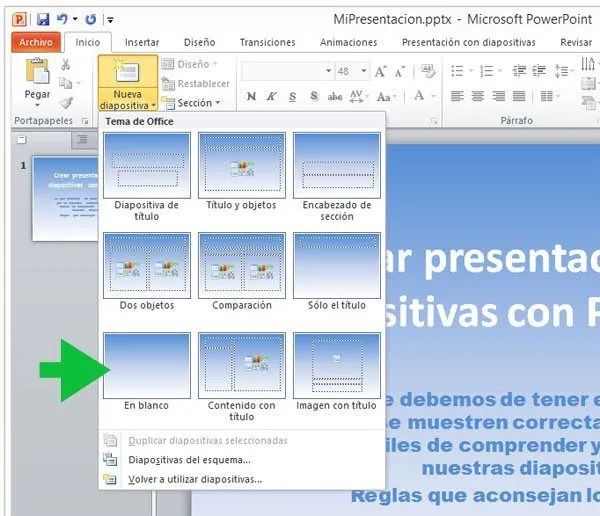Screen dimensions: 600x516
Task: Click the Redo/Repeat icon
Action: point(91,19)
